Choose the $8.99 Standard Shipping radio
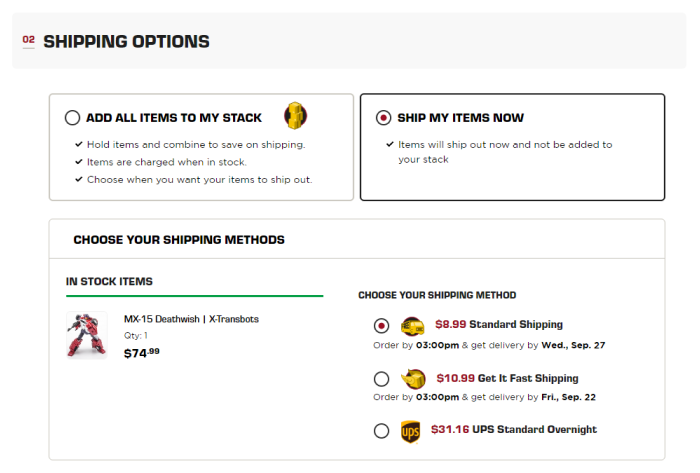The height and width of the screenshot is (473, 700). tap(381, 325)
